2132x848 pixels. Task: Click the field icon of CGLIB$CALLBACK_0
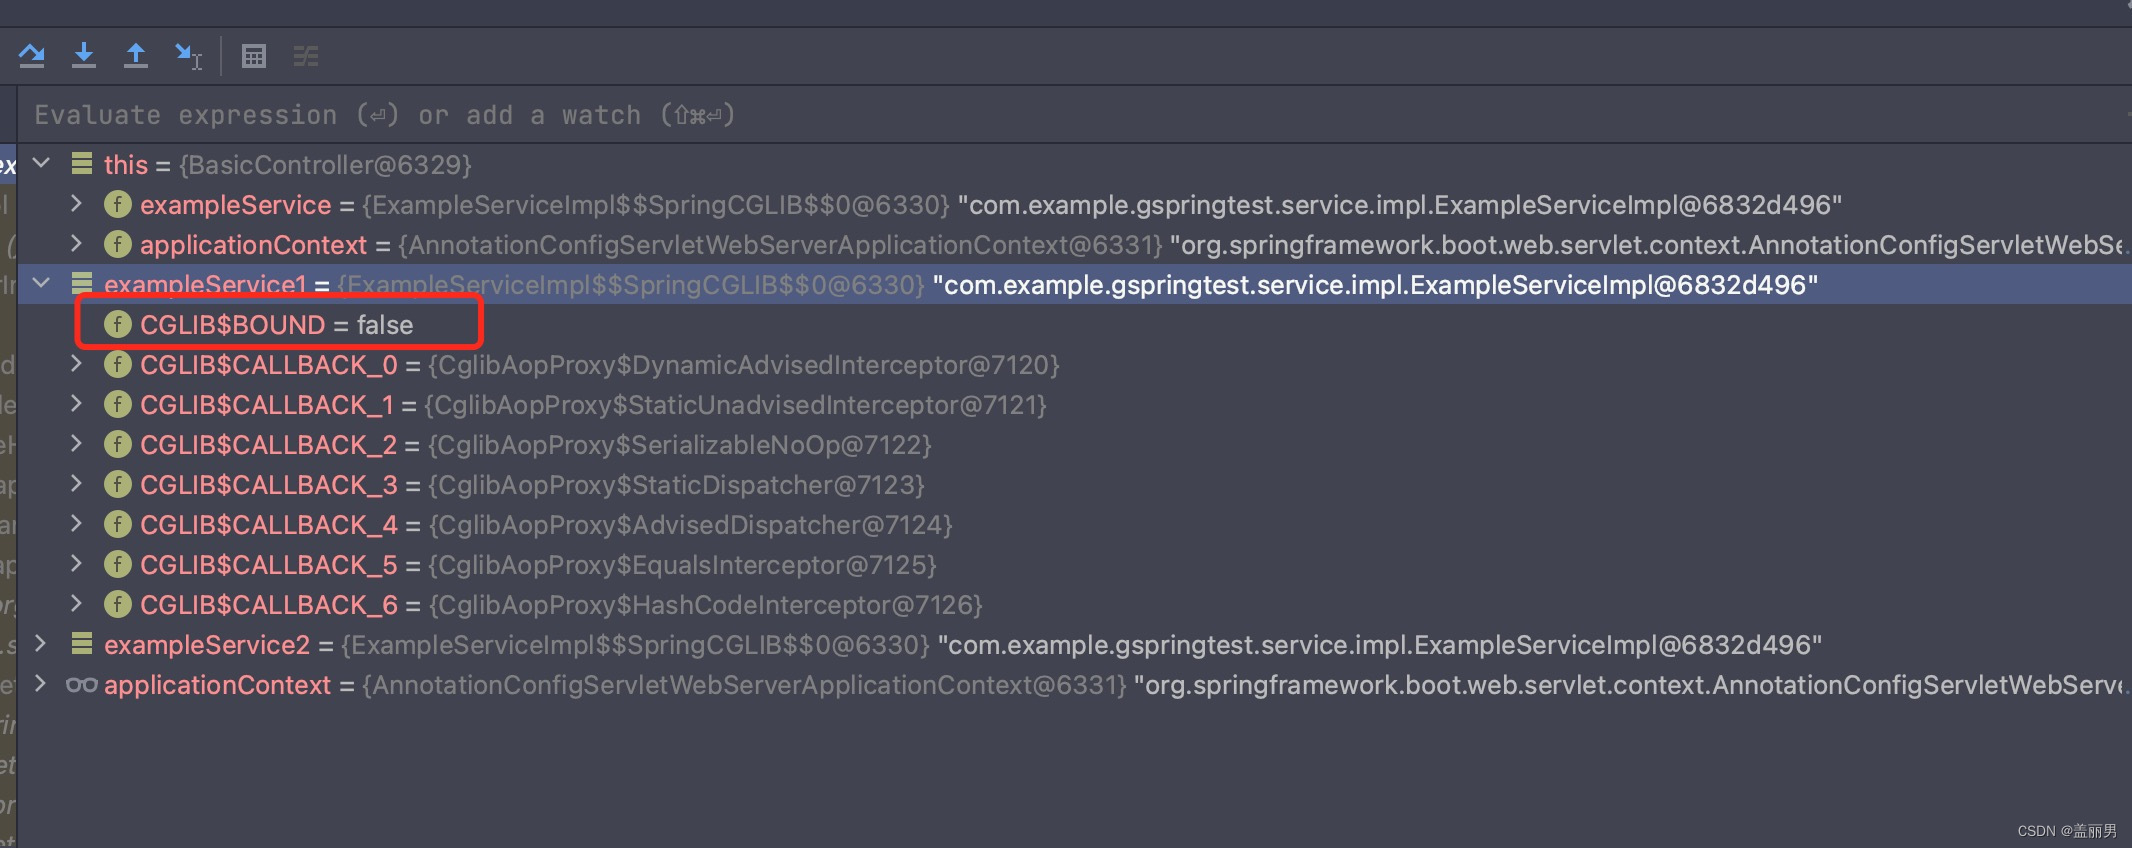pyautogui.click(x=118, y=365)
